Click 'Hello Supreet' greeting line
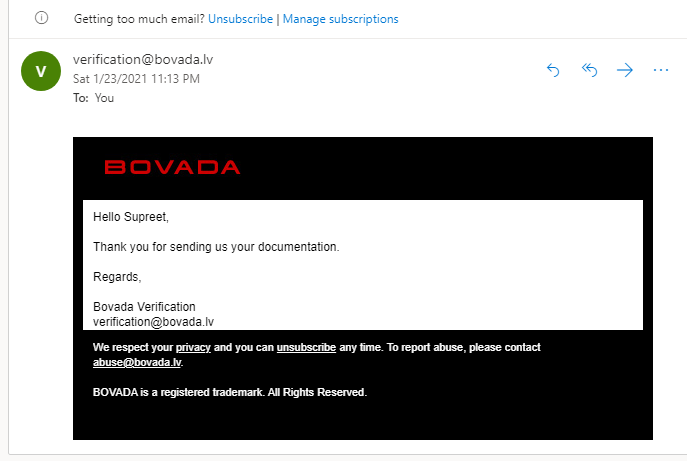The image size is (687, 461). [131, 217]
